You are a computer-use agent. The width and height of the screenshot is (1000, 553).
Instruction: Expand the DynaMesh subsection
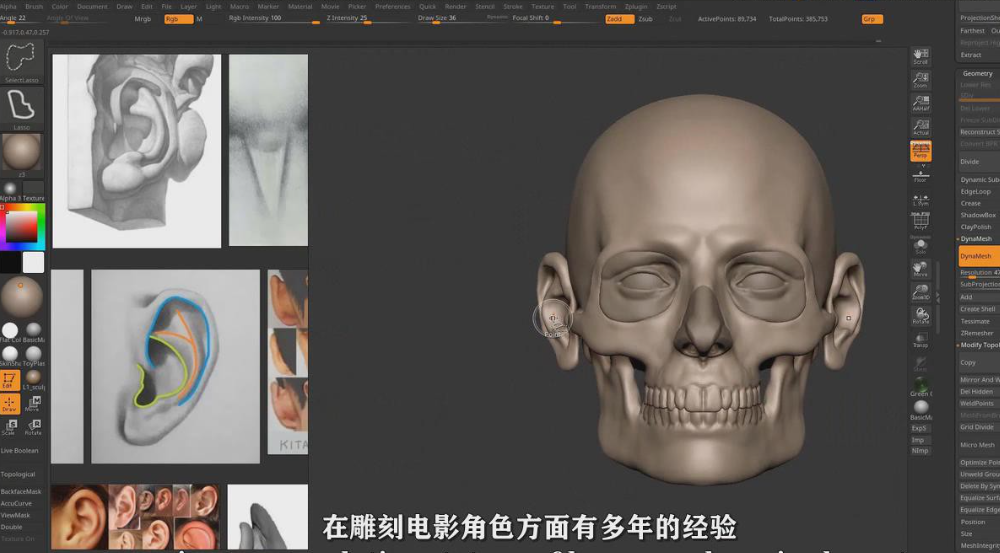pos(976,239)
